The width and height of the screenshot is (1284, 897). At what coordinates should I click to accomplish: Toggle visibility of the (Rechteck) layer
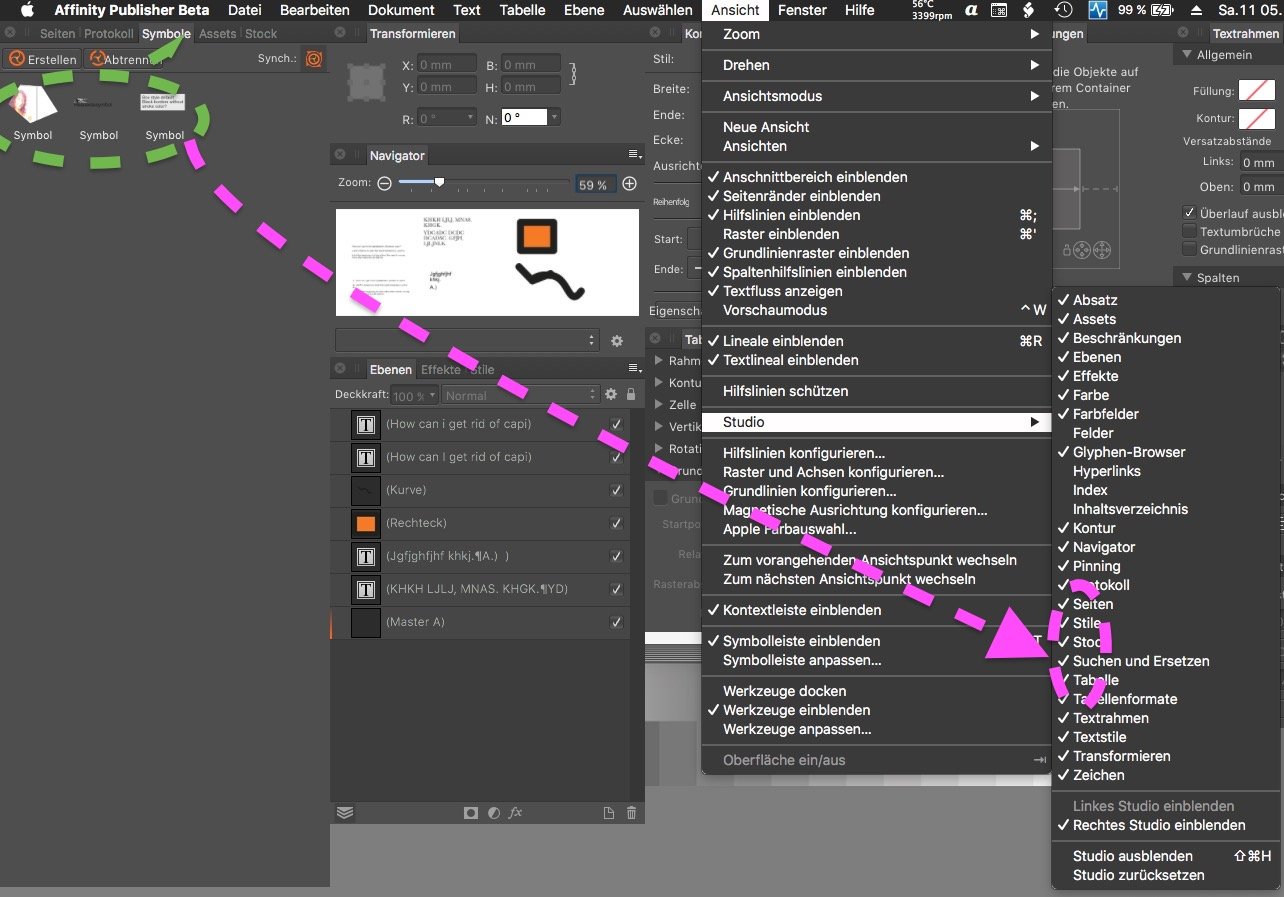pyautogui.click(x=616, y=524)
